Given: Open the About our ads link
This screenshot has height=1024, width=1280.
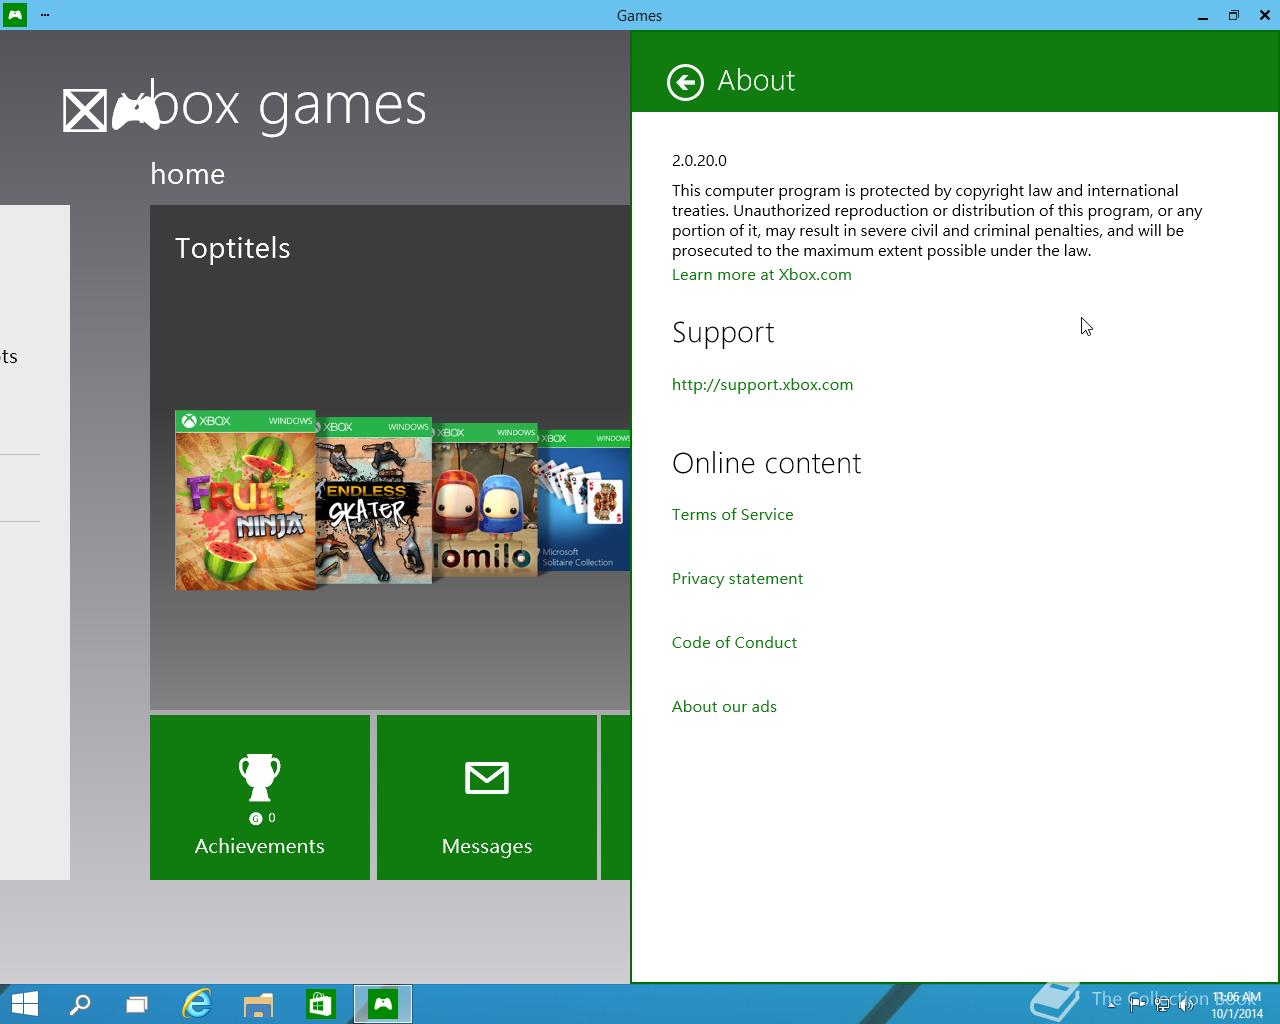Looking at the screenshot, I should tap(724, 706).
